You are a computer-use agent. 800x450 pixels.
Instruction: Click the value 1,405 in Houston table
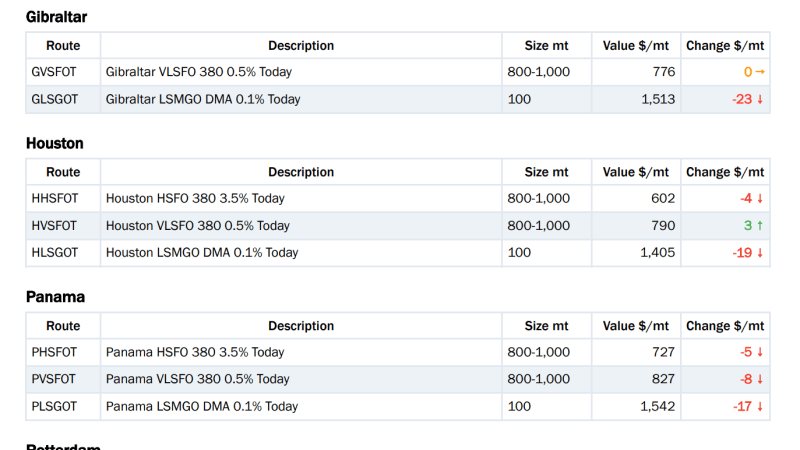(x=658, y=253)
